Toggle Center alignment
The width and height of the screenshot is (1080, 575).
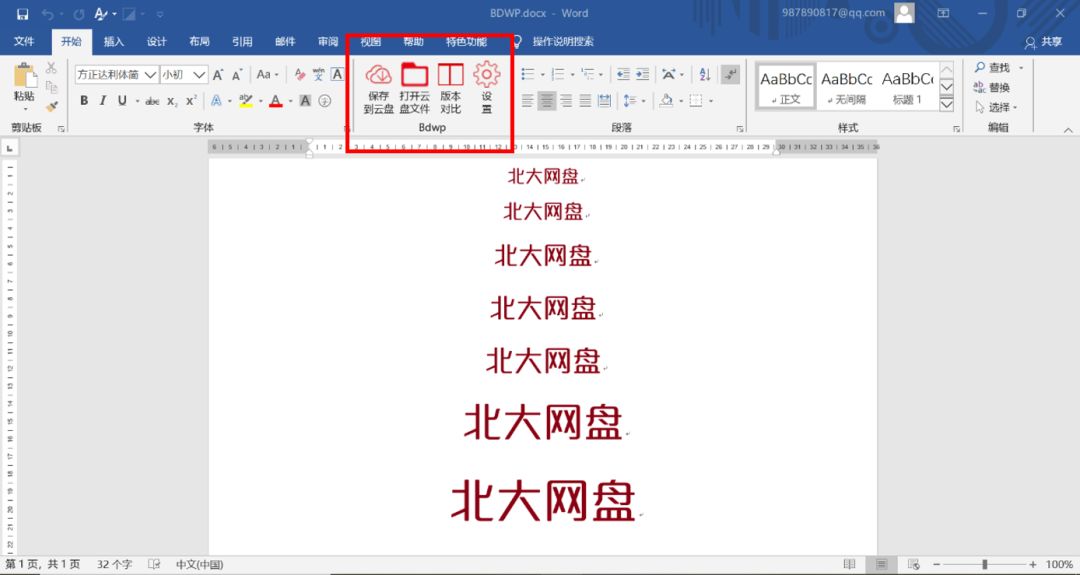pyautogui.click(x=546, y=101)
